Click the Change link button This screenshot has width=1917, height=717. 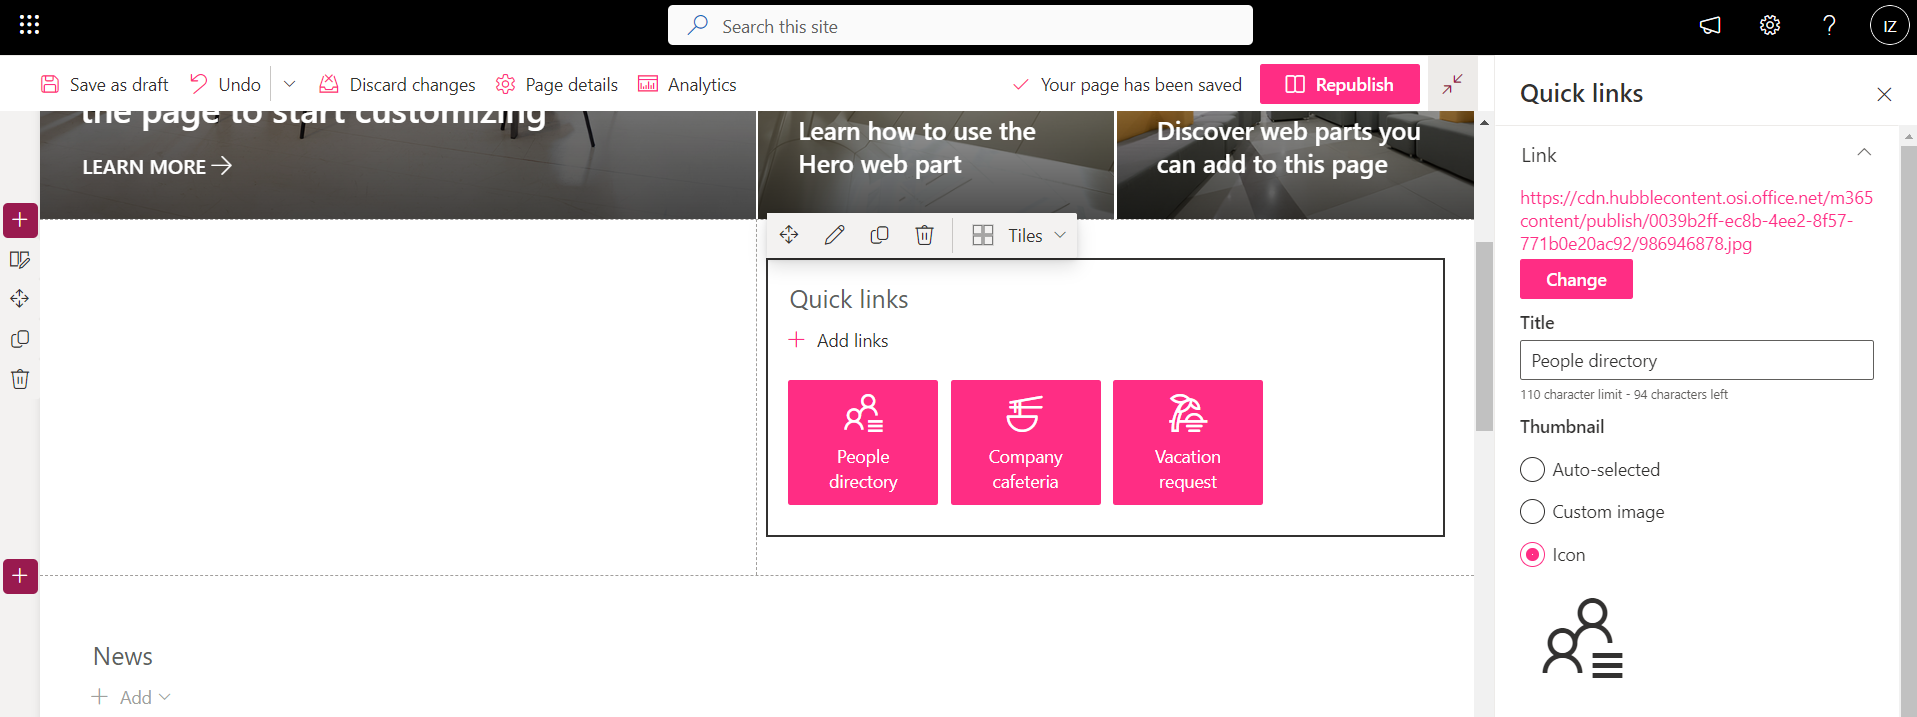tap(1575, 280)
